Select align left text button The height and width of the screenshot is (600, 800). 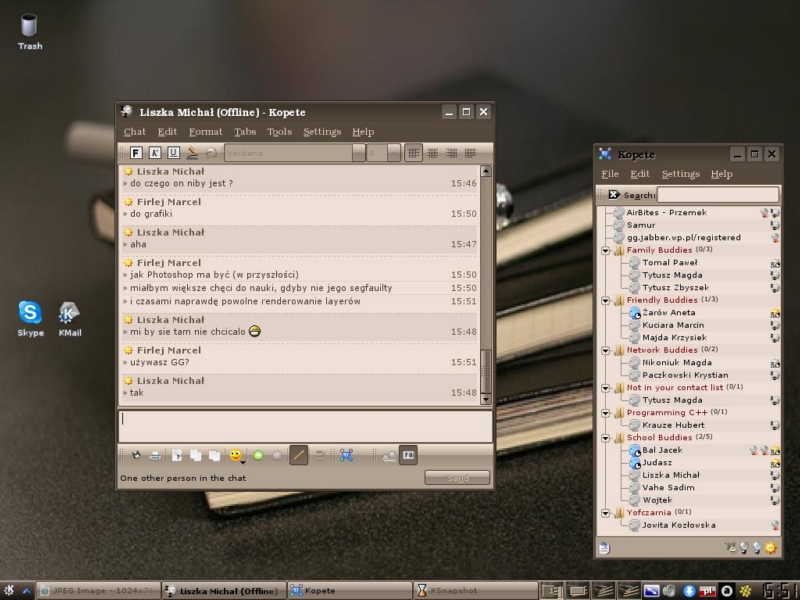pyautogui.click(x=413, y=153)
